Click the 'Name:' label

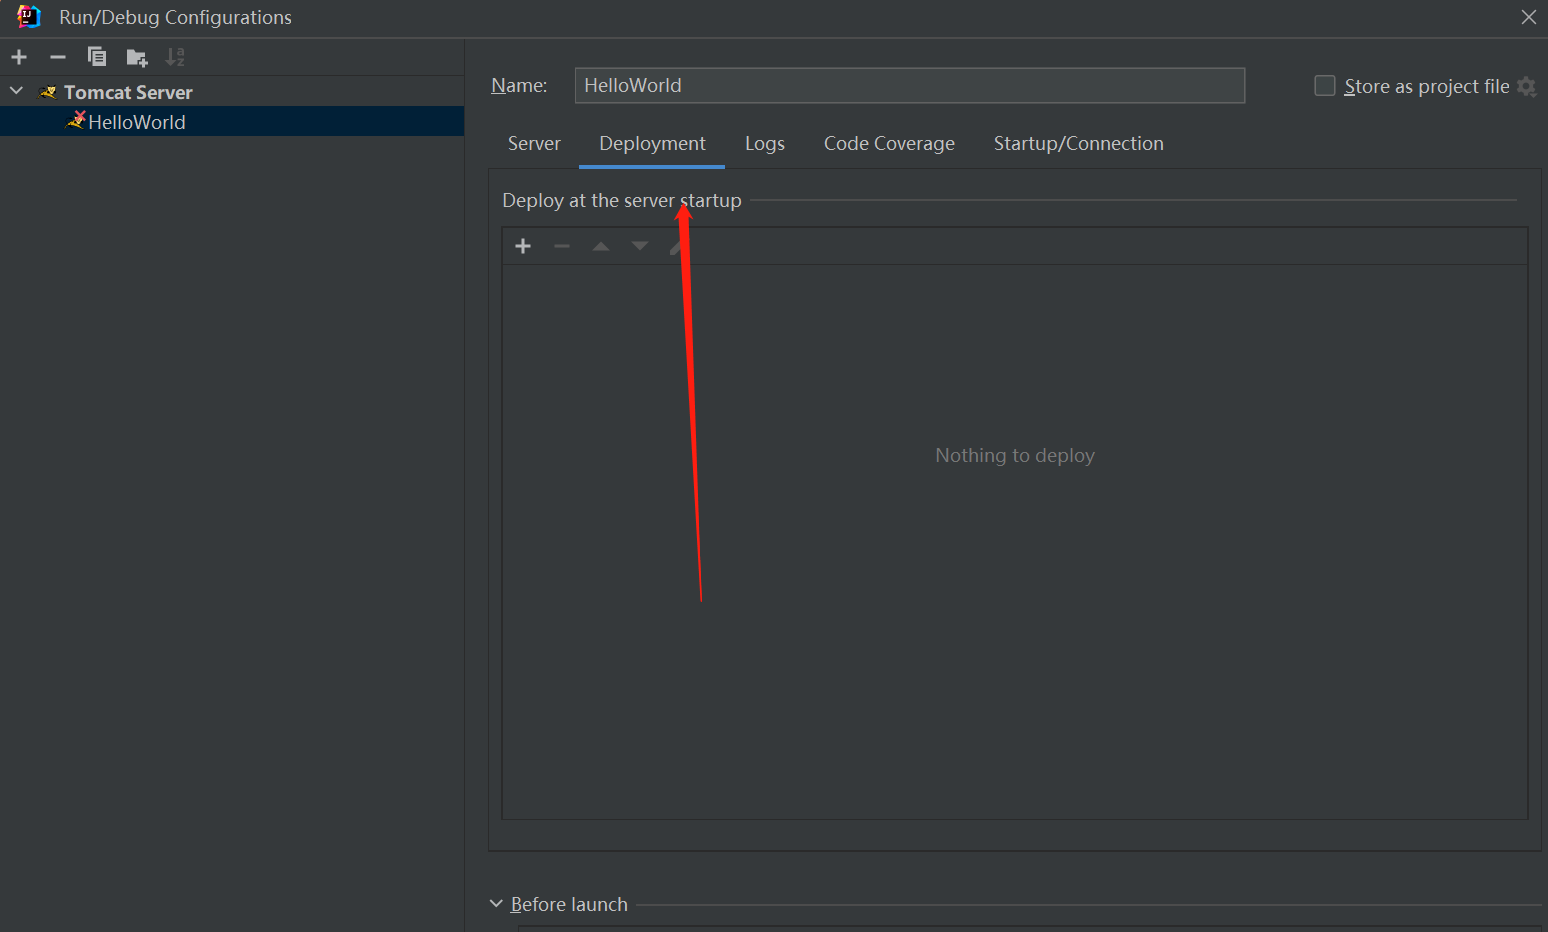tap(519, 86)
